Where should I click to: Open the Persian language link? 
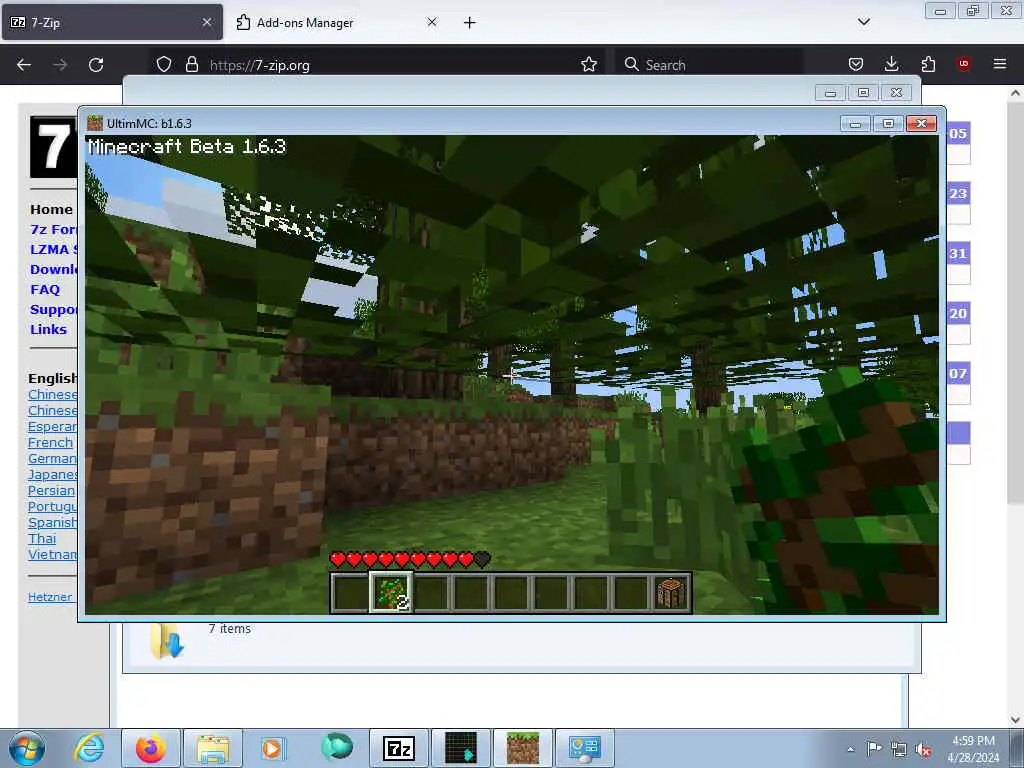(52, 490)
